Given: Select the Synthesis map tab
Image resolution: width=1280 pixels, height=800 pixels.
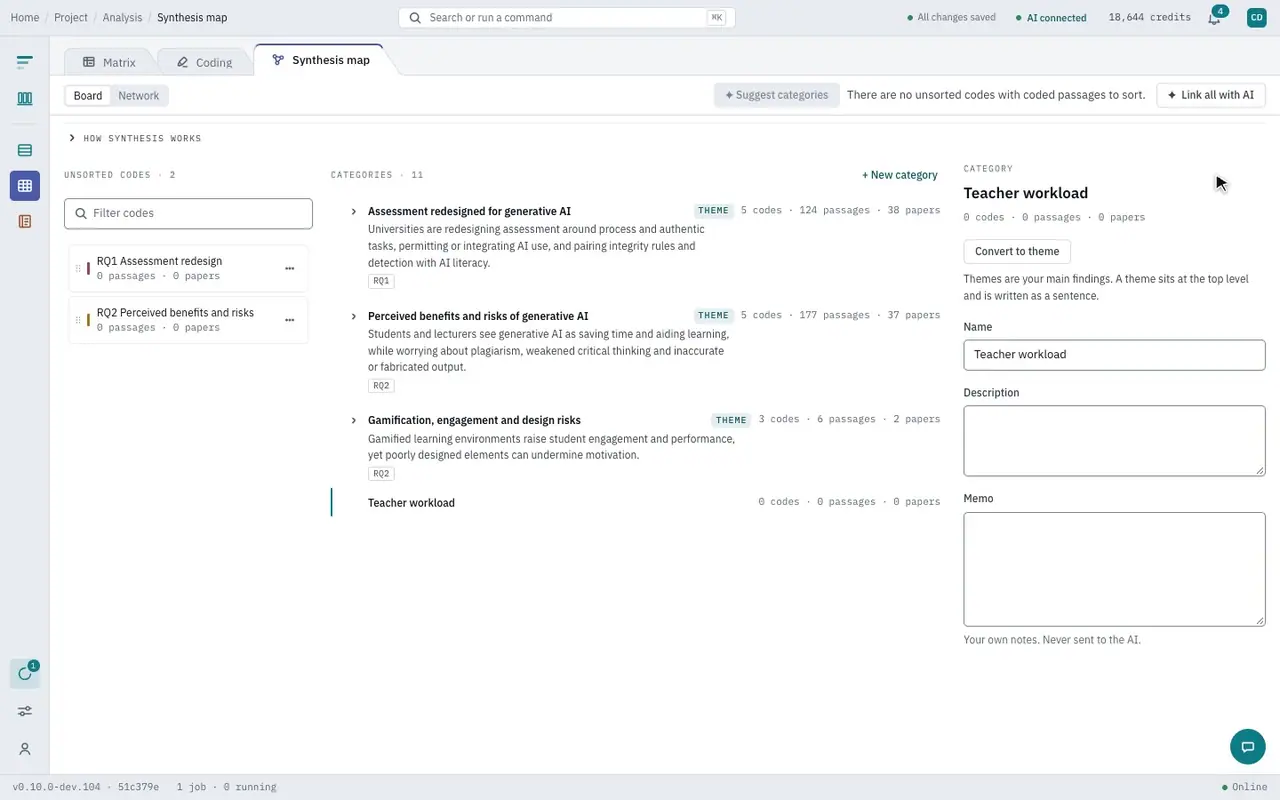Looking at the screenshot, I should point(321,60).
